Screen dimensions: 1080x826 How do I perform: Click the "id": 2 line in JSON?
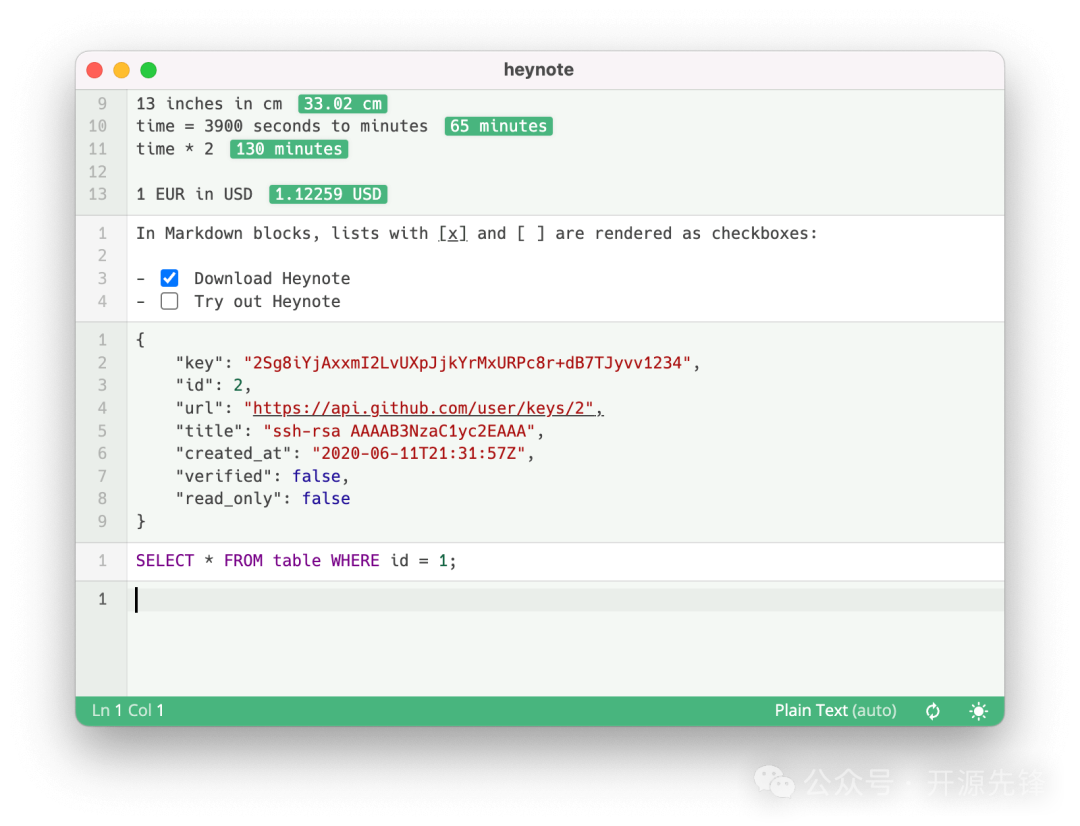[214, 385]
